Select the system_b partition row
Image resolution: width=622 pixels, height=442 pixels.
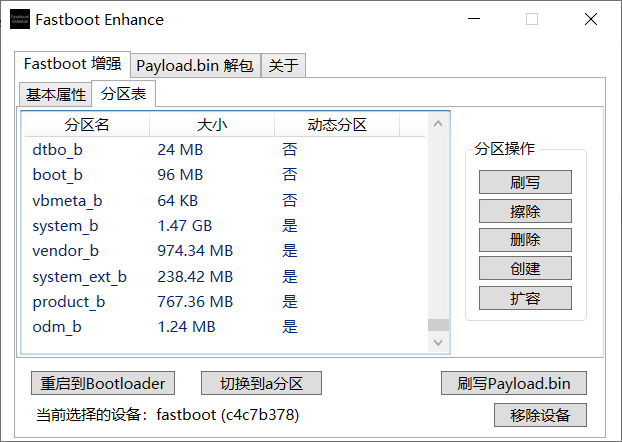tap(225, 226)
